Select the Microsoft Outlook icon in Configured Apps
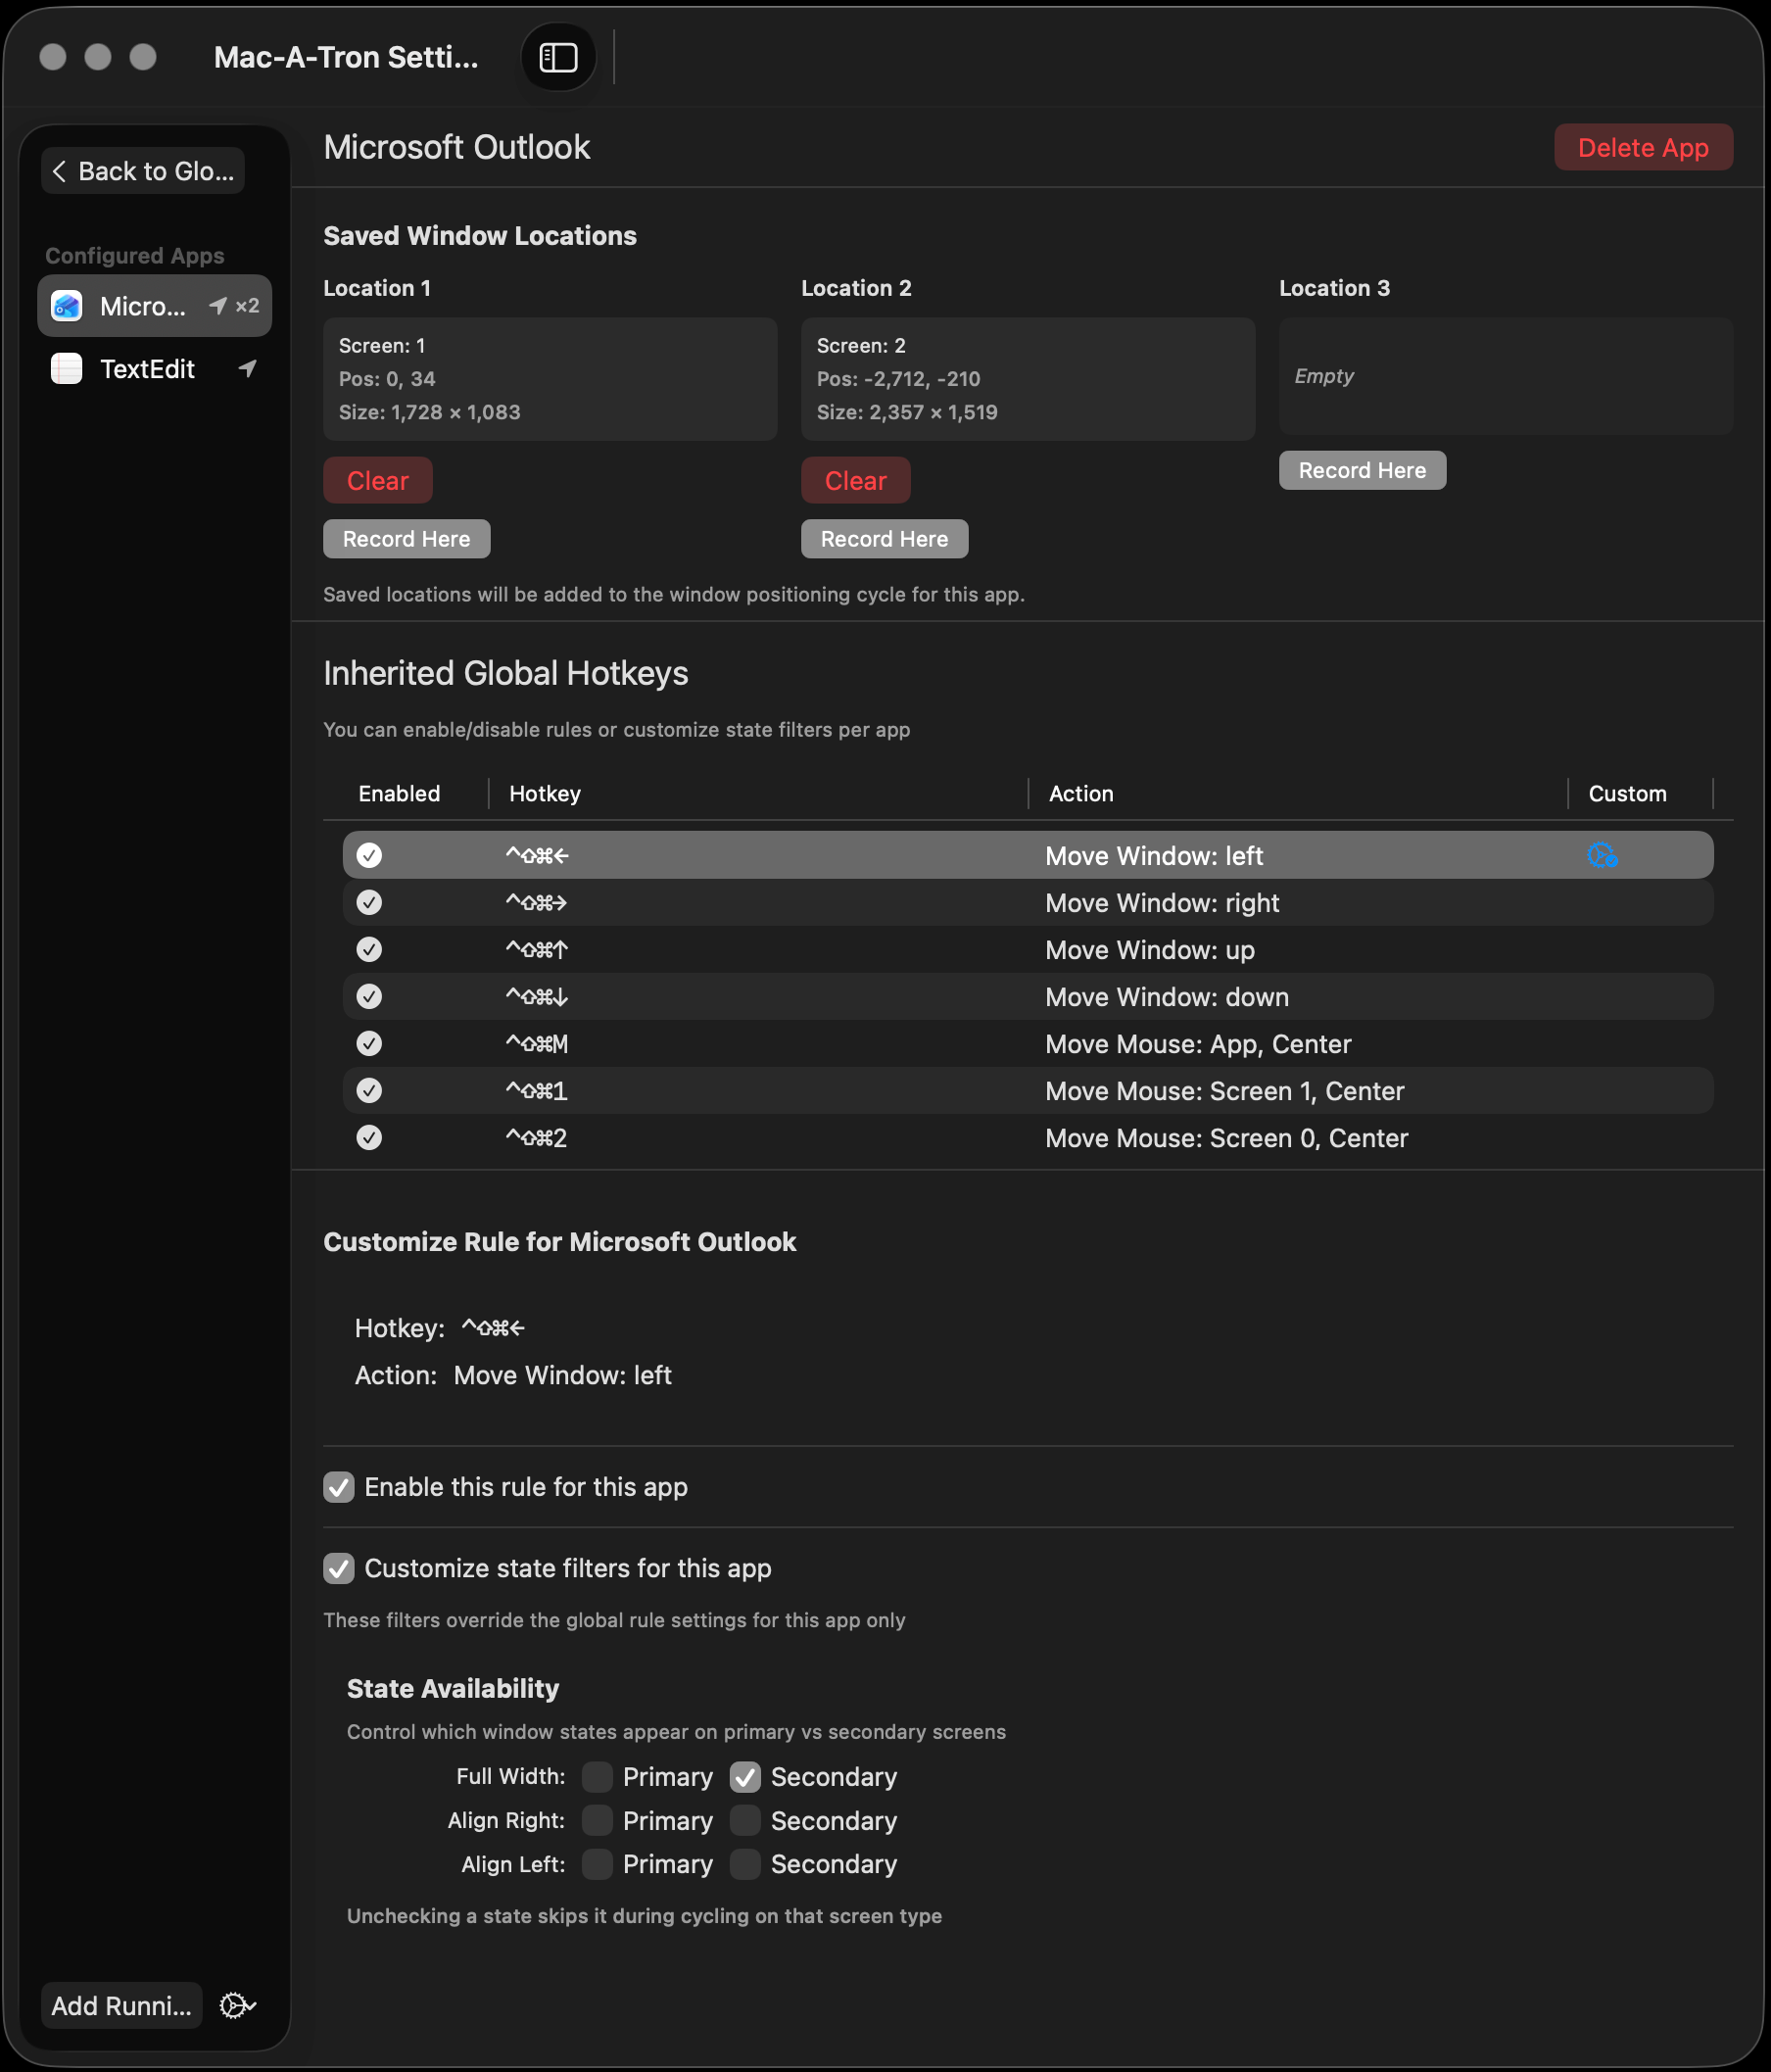 tap(66, 306)
